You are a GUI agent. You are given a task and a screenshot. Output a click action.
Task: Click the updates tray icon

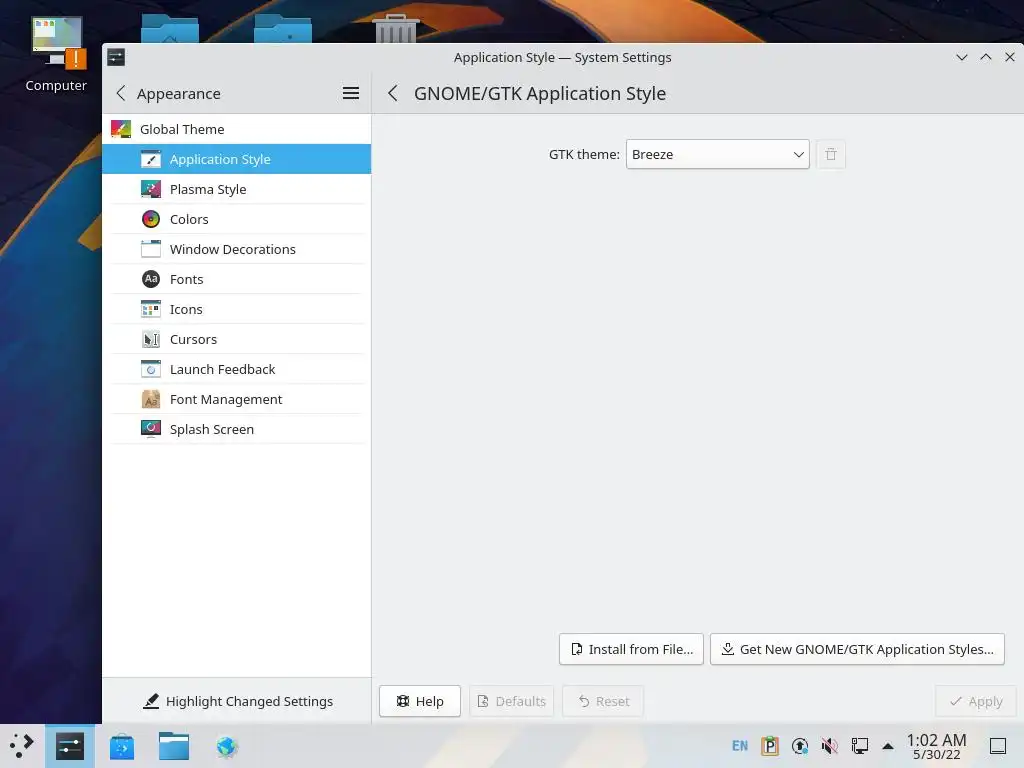pos(800,746)
